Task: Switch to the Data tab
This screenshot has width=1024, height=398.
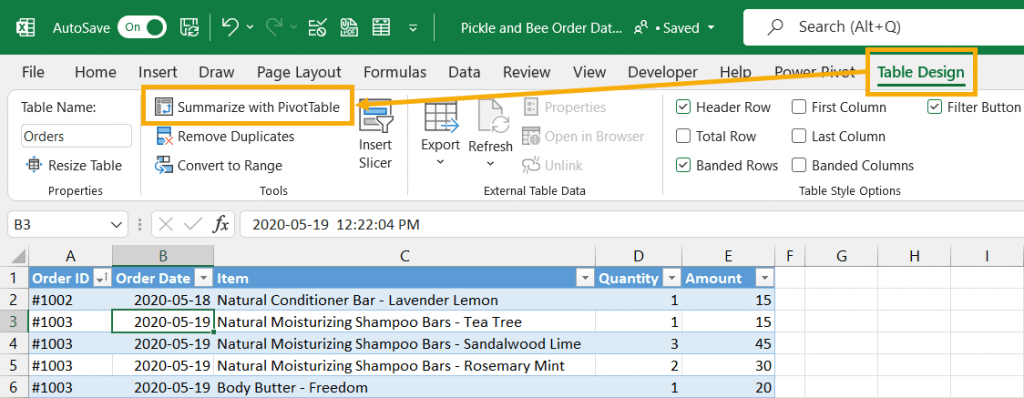Action: click(x=464, y=72)
